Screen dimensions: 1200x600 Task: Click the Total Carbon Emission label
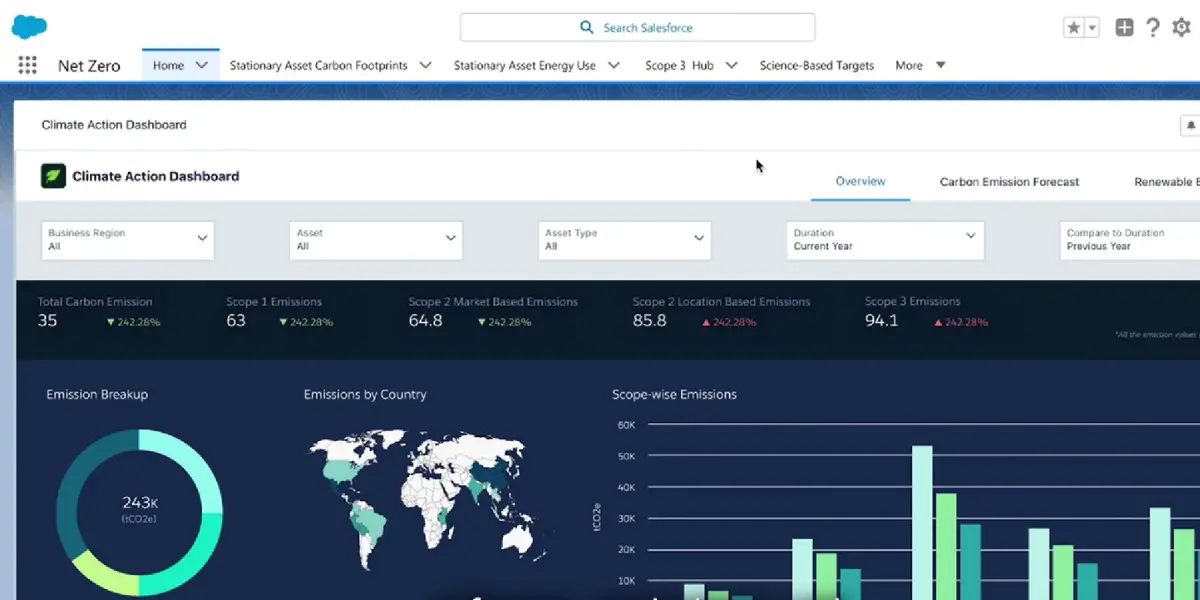(x=95, y=301)
